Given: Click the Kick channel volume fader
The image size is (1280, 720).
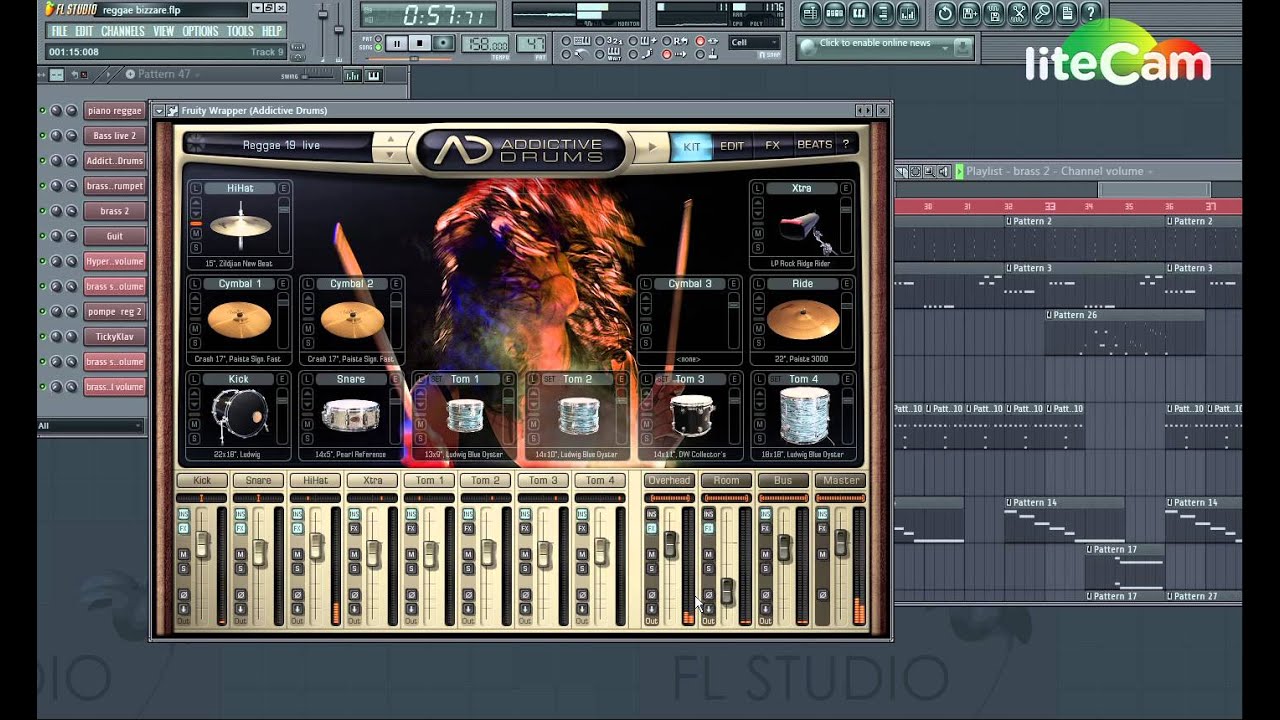Looking at the screenshot, I should 202,545.
